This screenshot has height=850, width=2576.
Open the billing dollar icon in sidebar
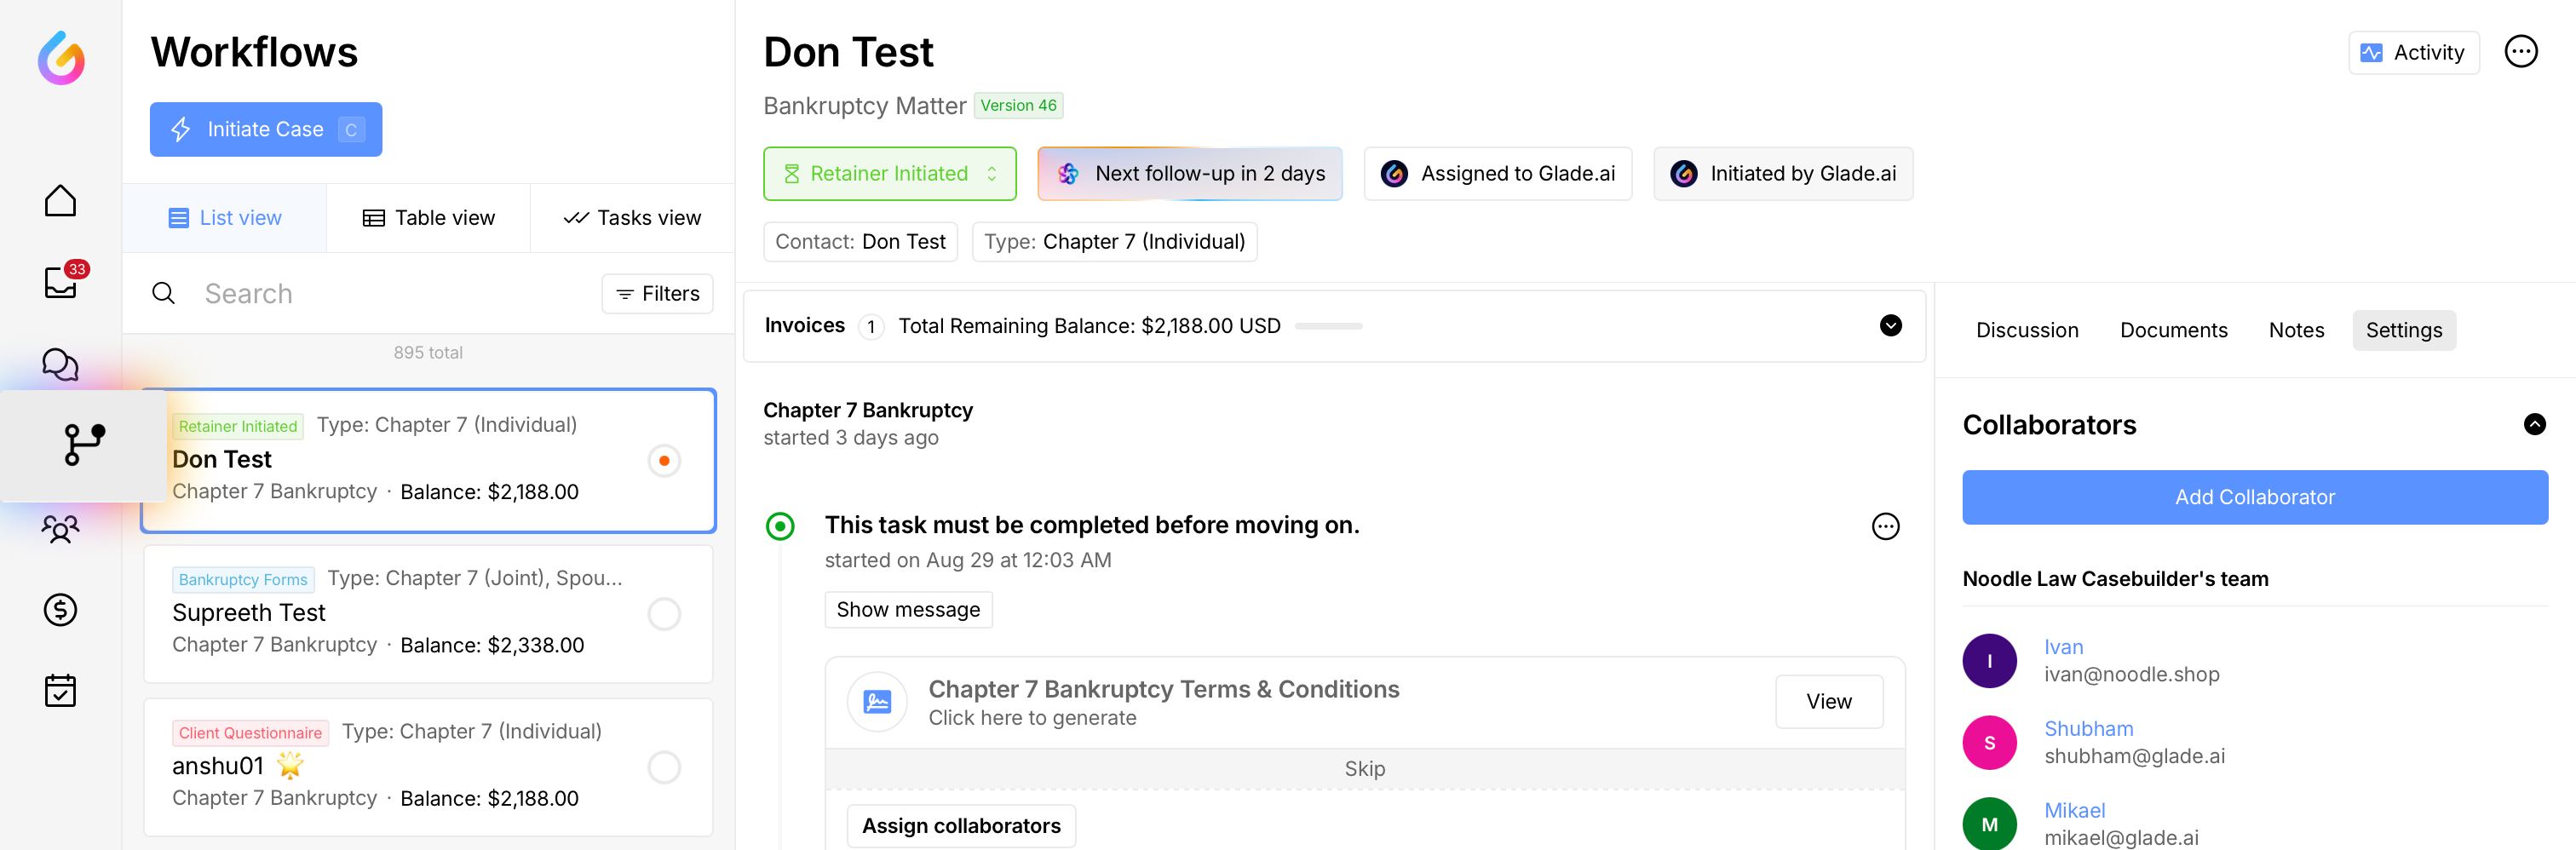pos(60,609)
